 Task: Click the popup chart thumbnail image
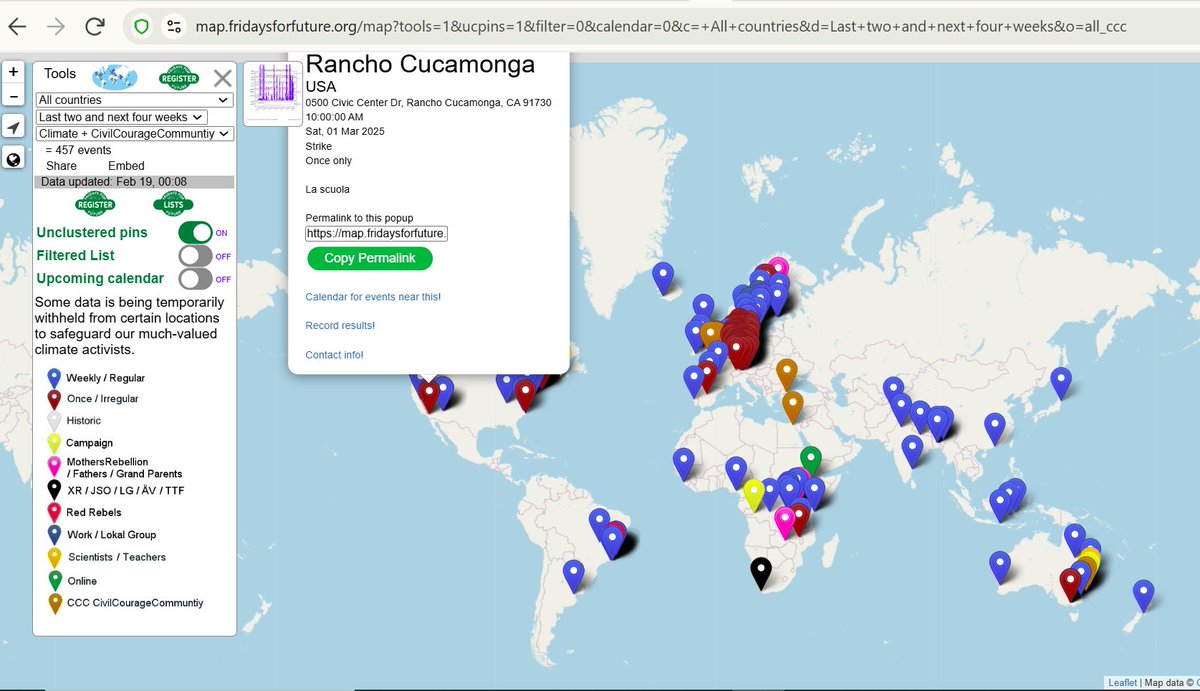click(x=273, y=92)
